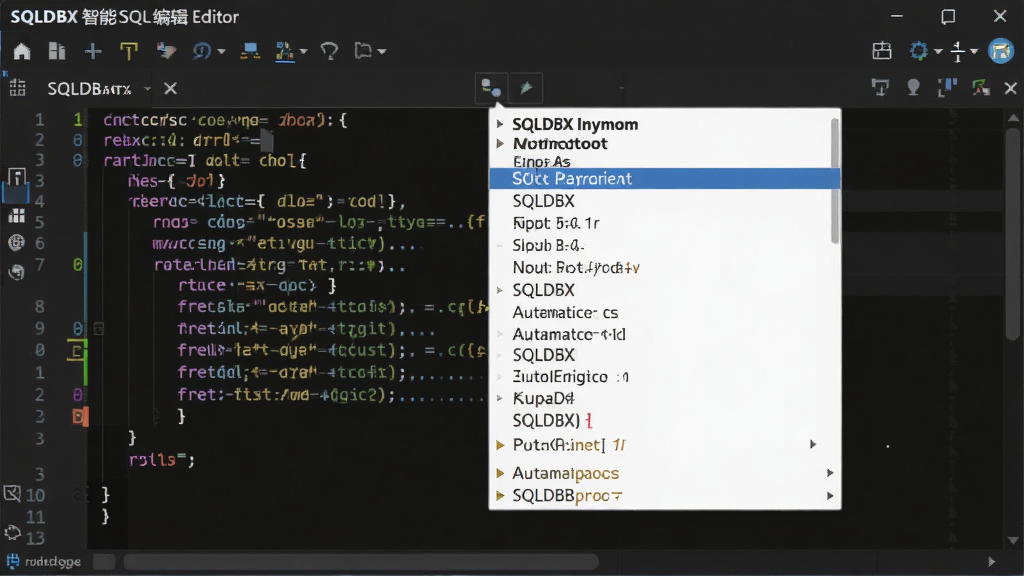Go to the Home icon in the toolbar
This screenshot has width=1024, height=576.
pos(22,51)
